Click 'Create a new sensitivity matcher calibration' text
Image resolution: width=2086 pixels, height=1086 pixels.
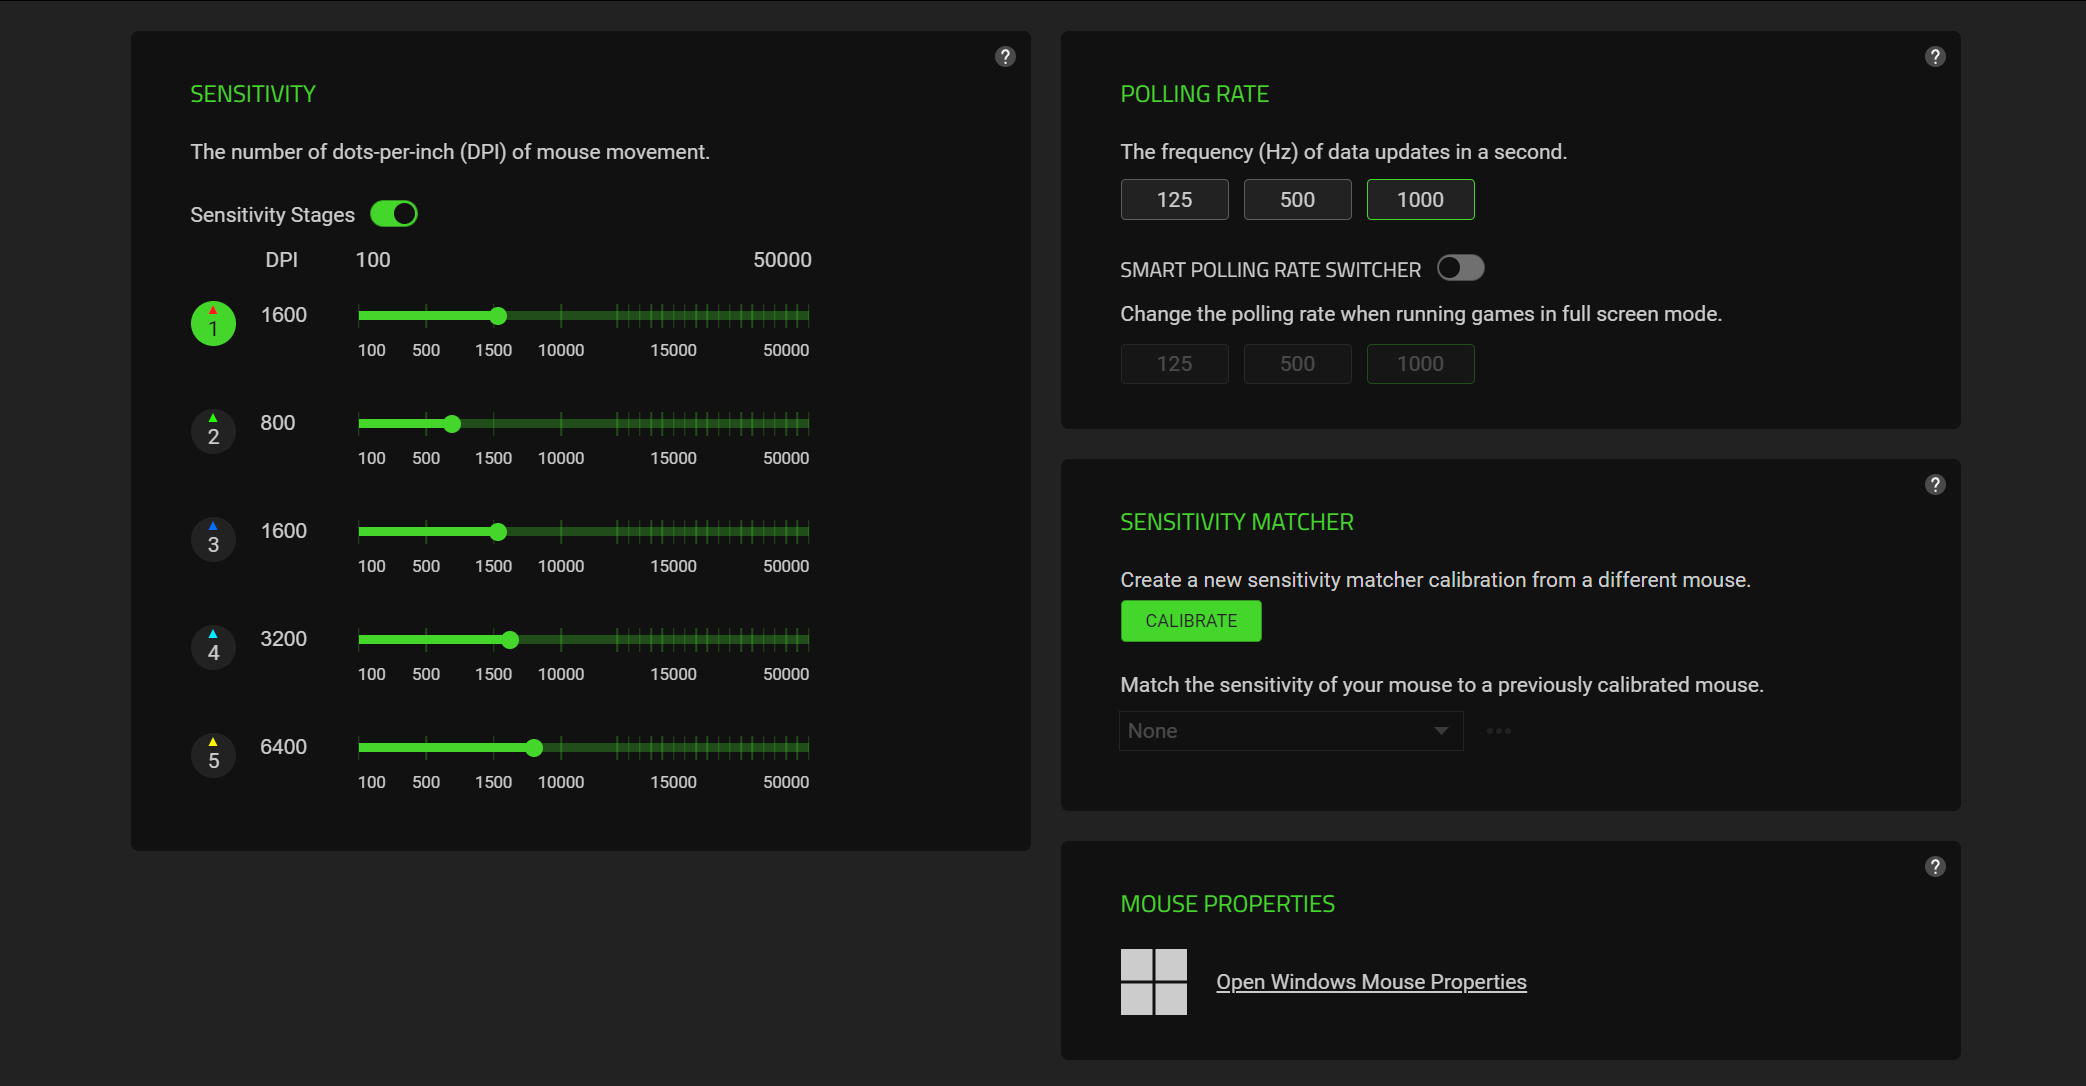1435,580
